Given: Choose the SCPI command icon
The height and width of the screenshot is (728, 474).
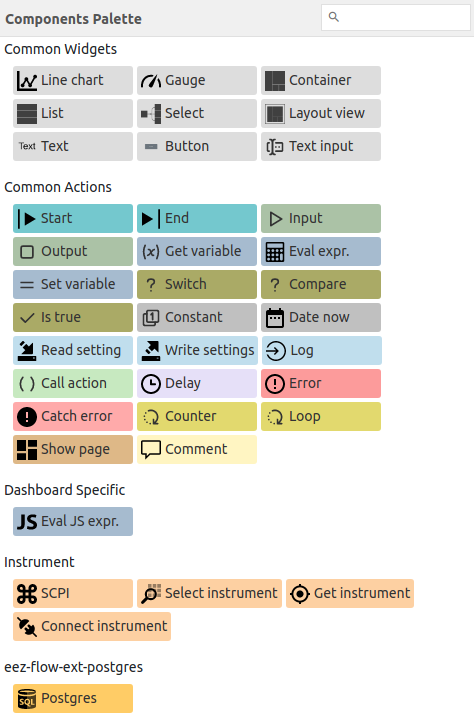Looking at the screenshot, I should click(27, 594).
